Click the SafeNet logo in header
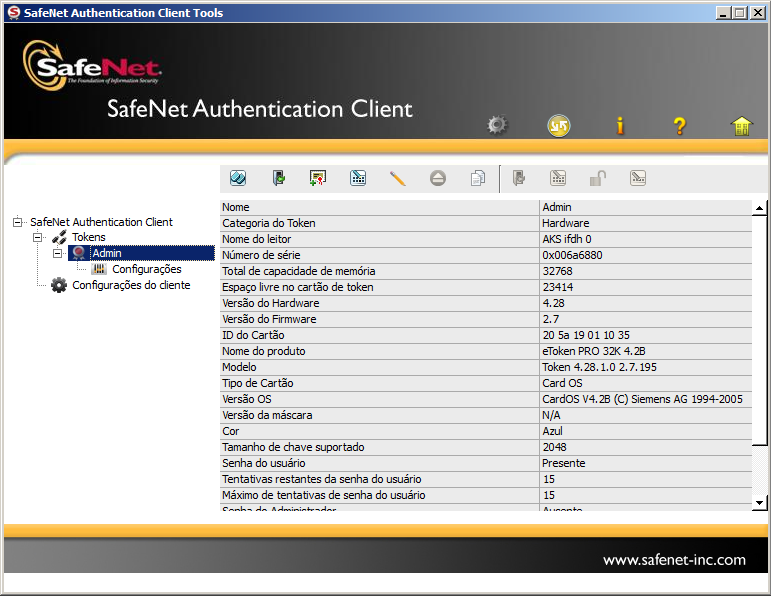Screen dimensions: 771x598 coord(92,66)
